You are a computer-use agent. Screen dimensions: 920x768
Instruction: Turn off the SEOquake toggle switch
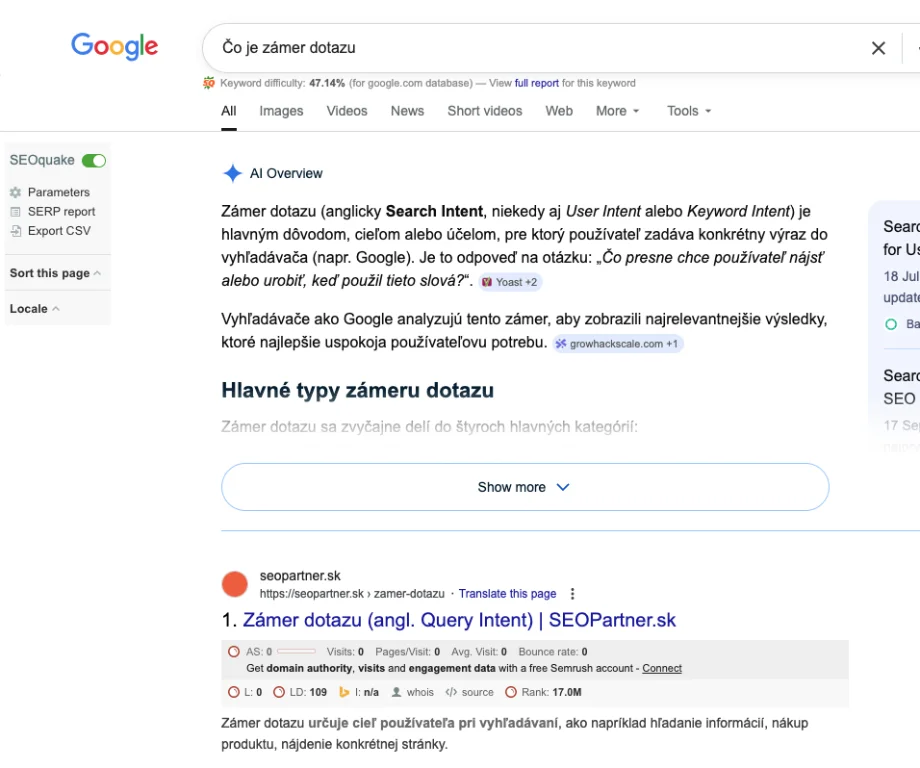(94, 160)
